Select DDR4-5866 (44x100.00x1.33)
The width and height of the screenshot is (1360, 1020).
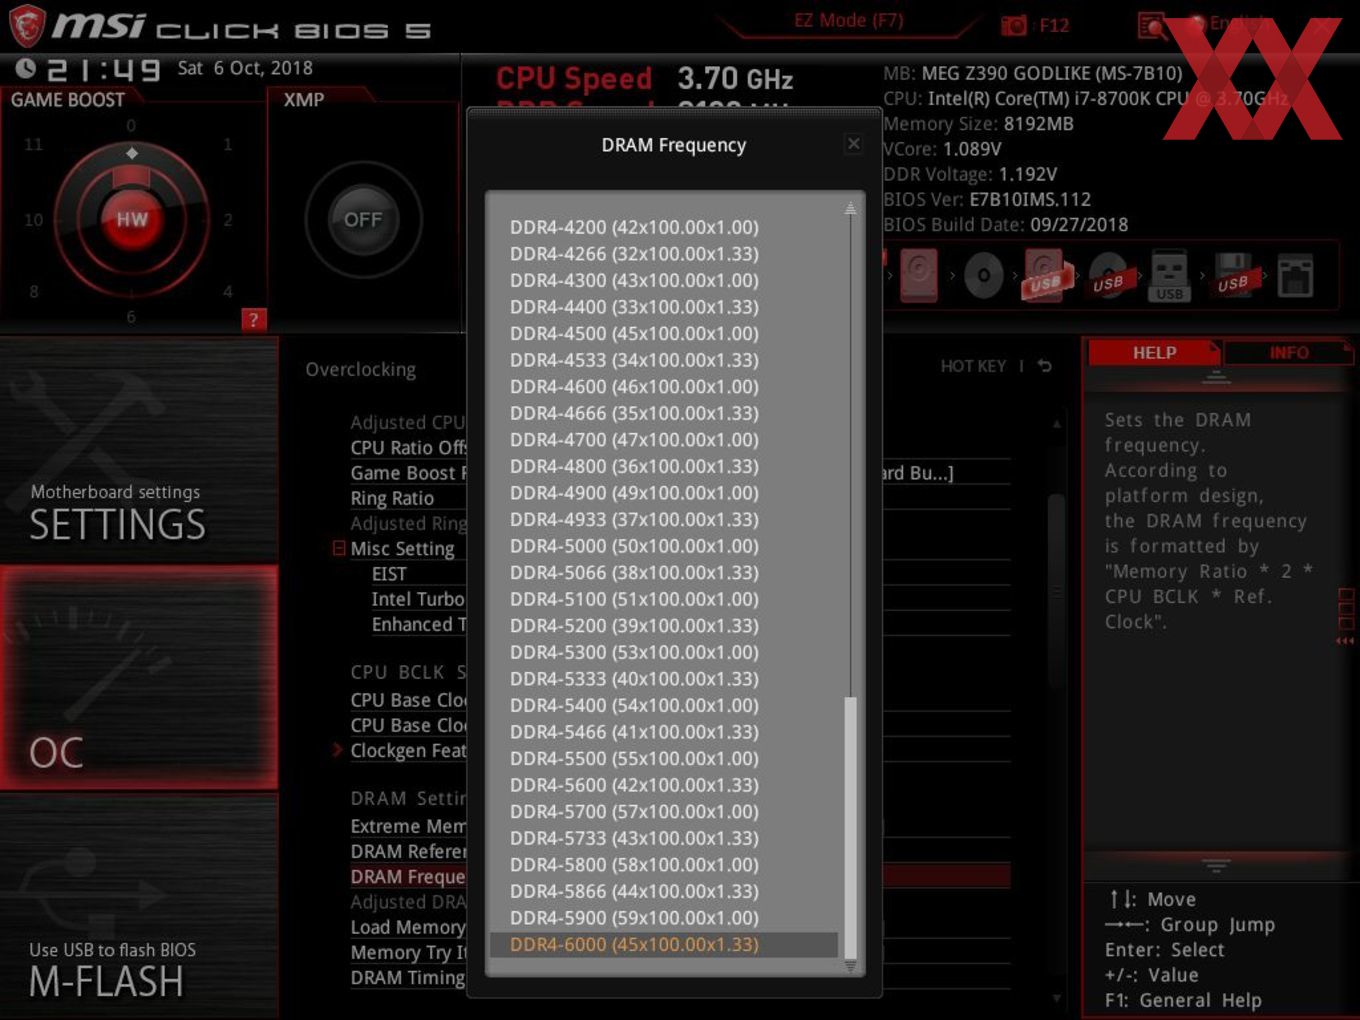click(x=663, y=891)
